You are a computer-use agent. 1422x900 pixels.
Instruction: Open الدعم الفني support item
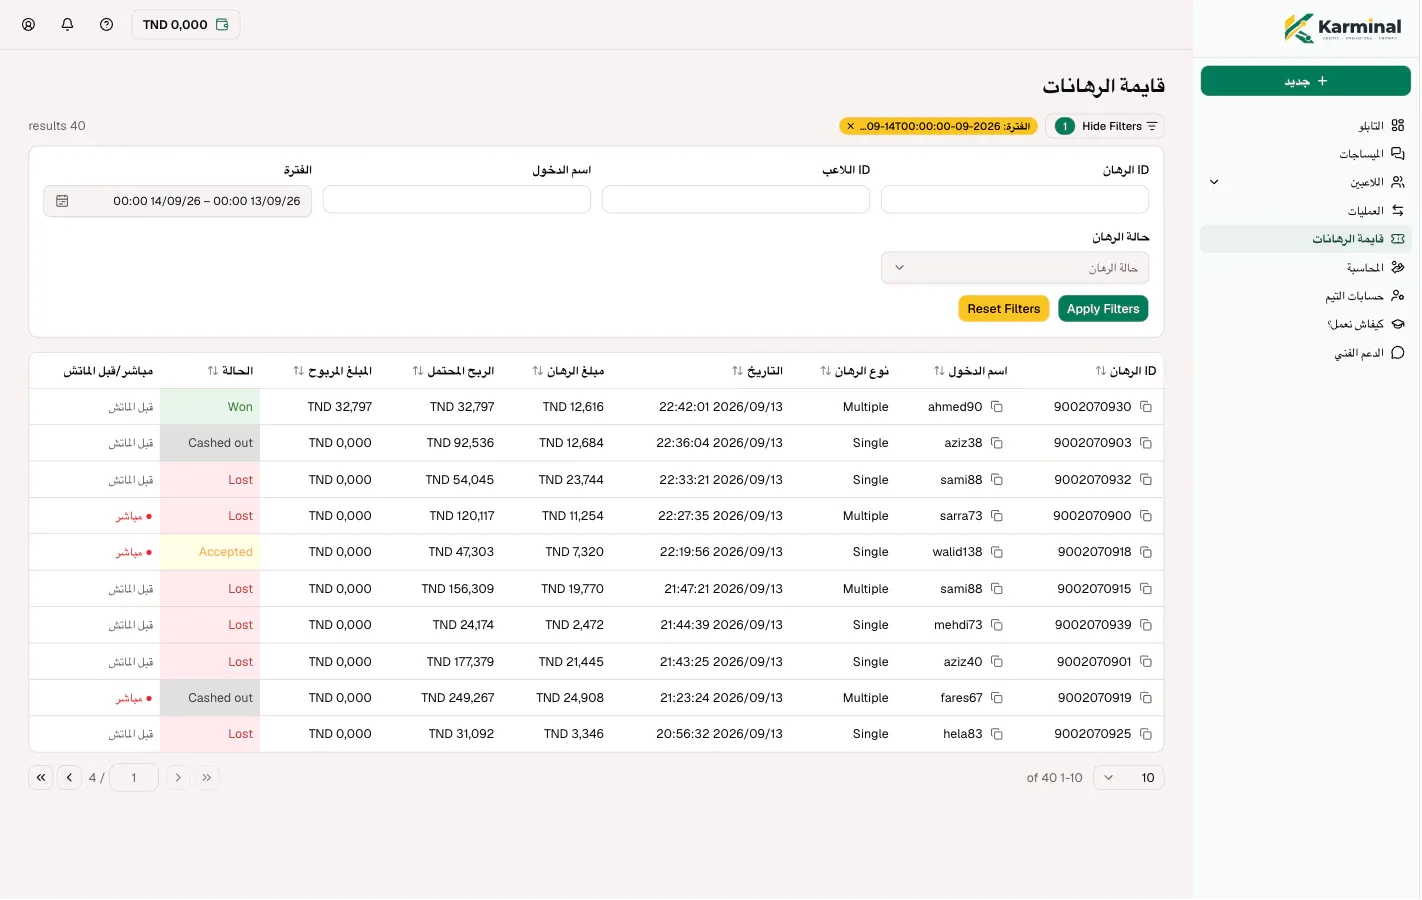tap(1369, 353)
